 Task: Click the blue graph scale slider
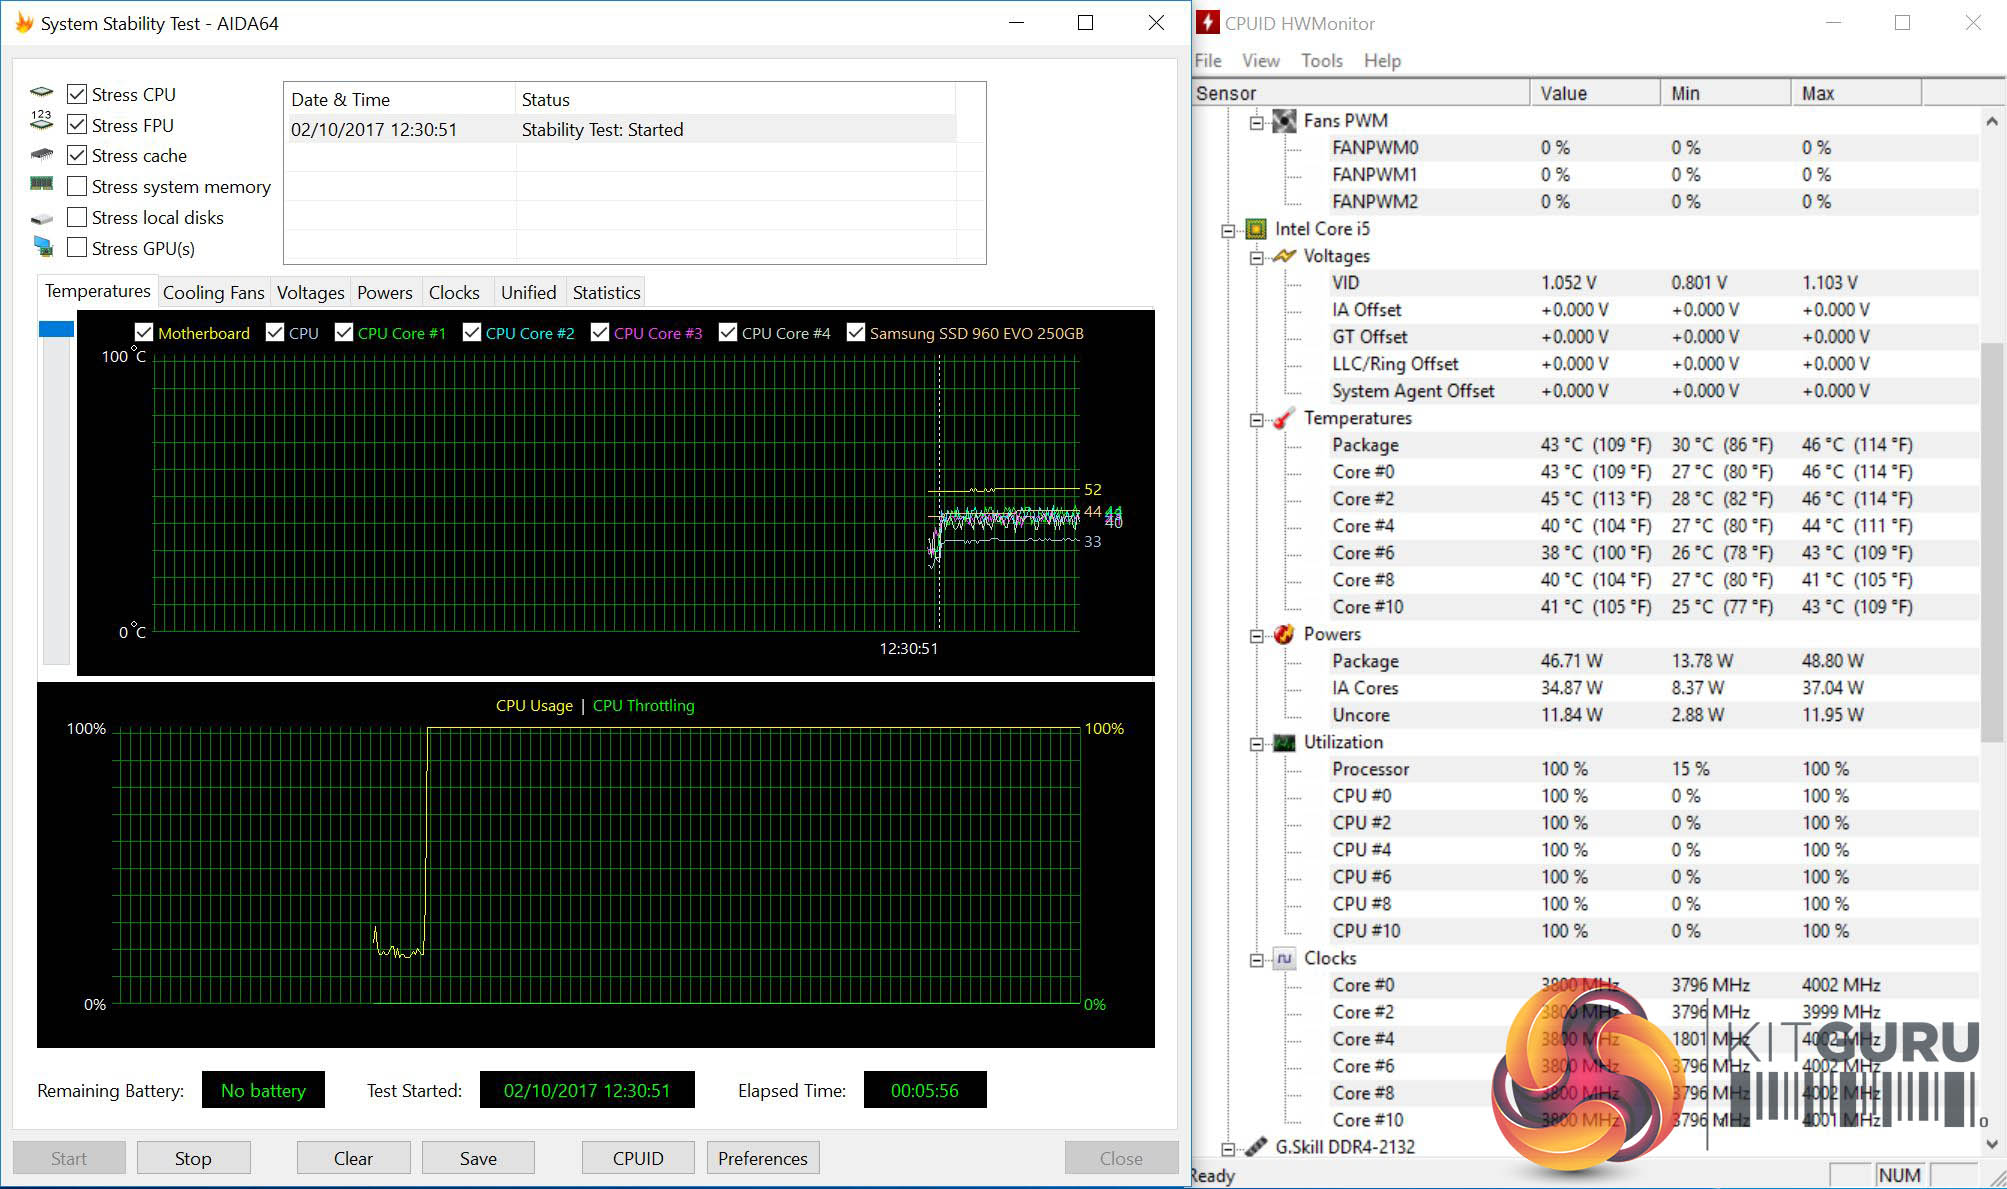[x=56, y=329]
